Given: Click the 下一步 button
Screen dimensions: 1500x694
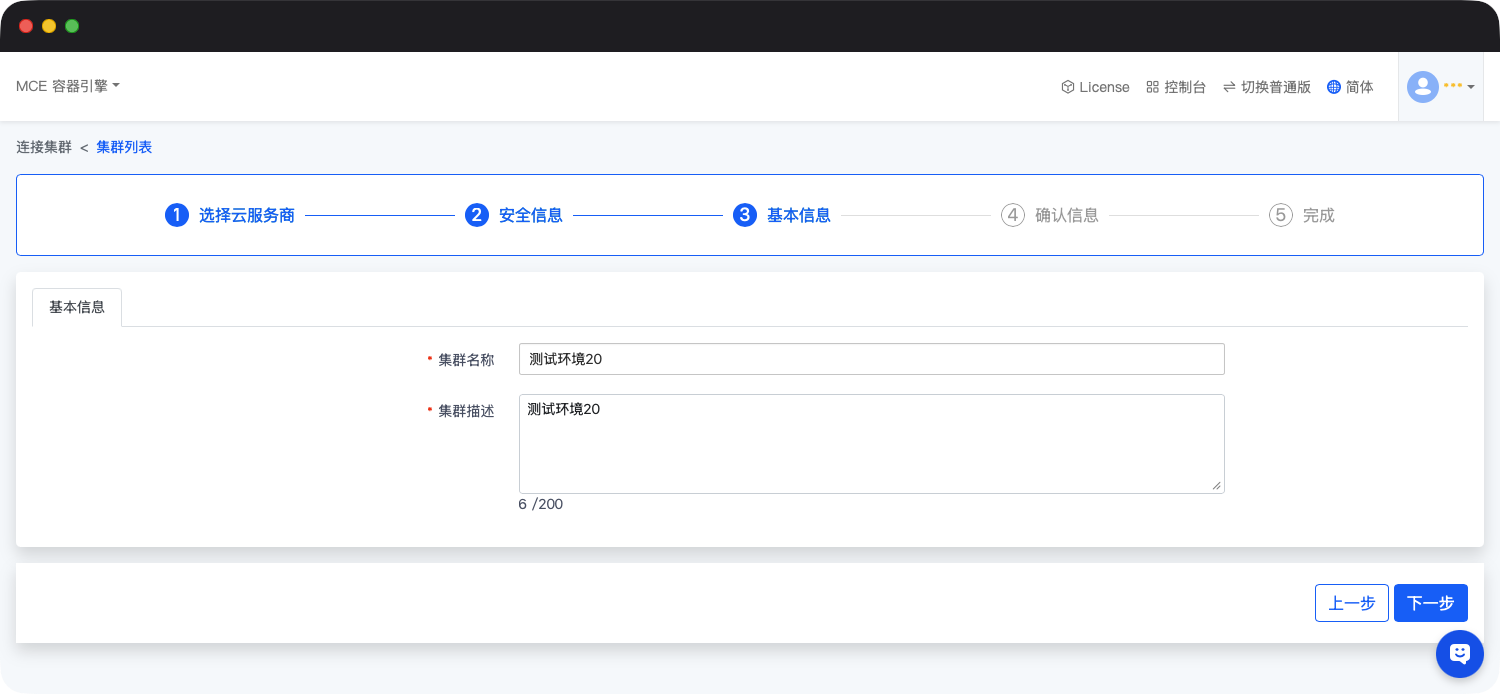Looking at the screenshot, I should coord(1430,603).
